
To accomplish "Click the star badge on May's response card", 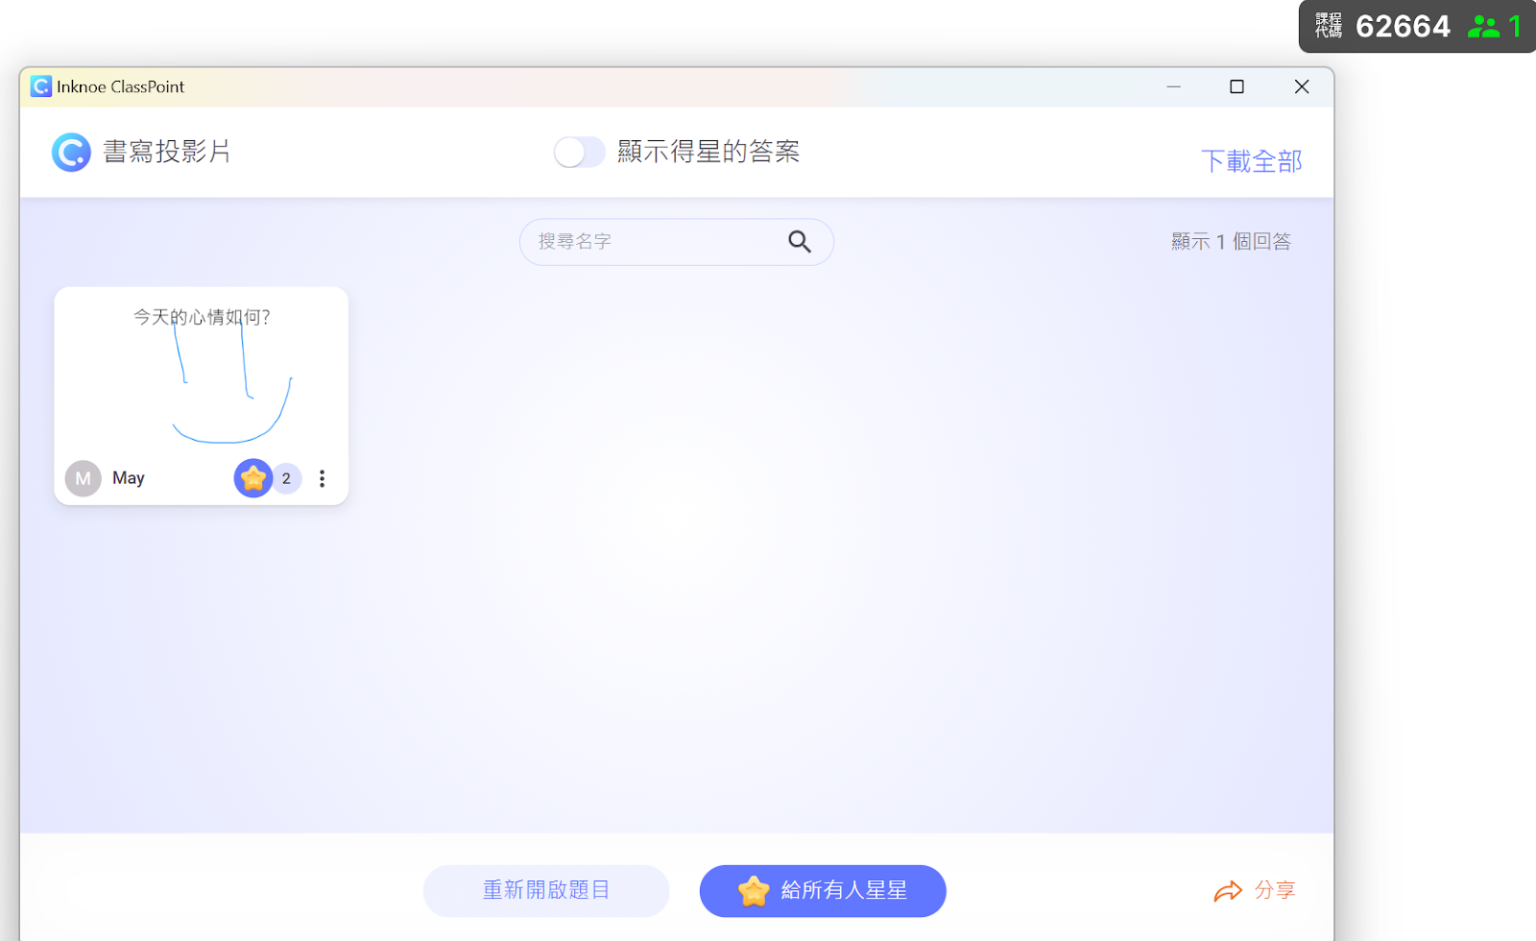I will point(253,478).
